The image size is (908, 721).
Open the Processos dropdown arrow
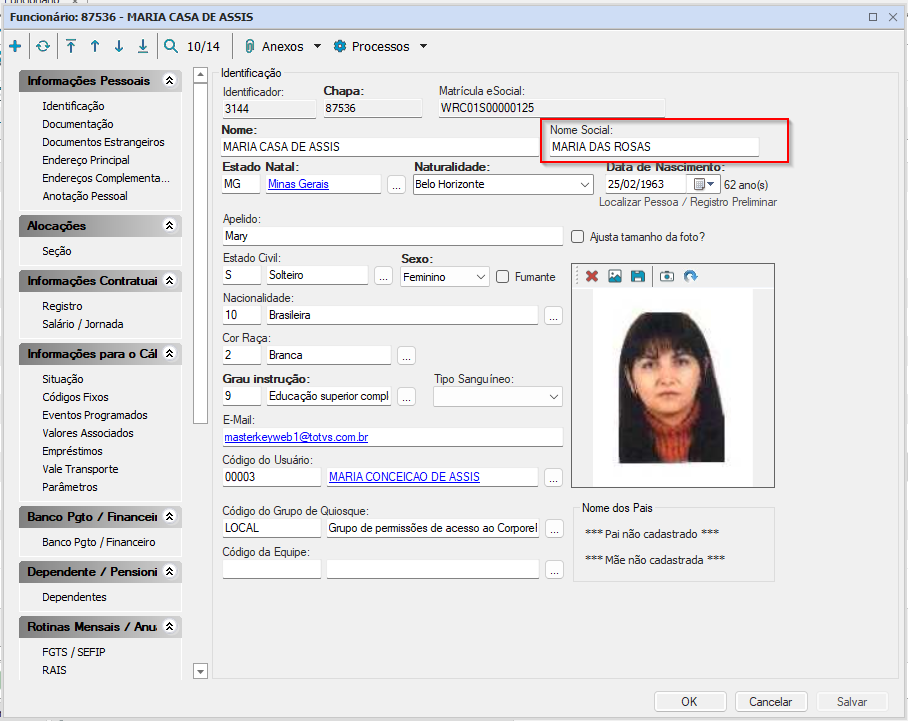point(423,46)
